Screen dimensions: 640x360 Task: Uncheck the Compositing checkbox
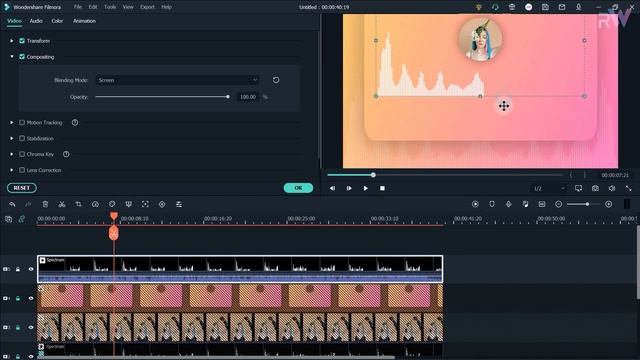pos(22,57)
